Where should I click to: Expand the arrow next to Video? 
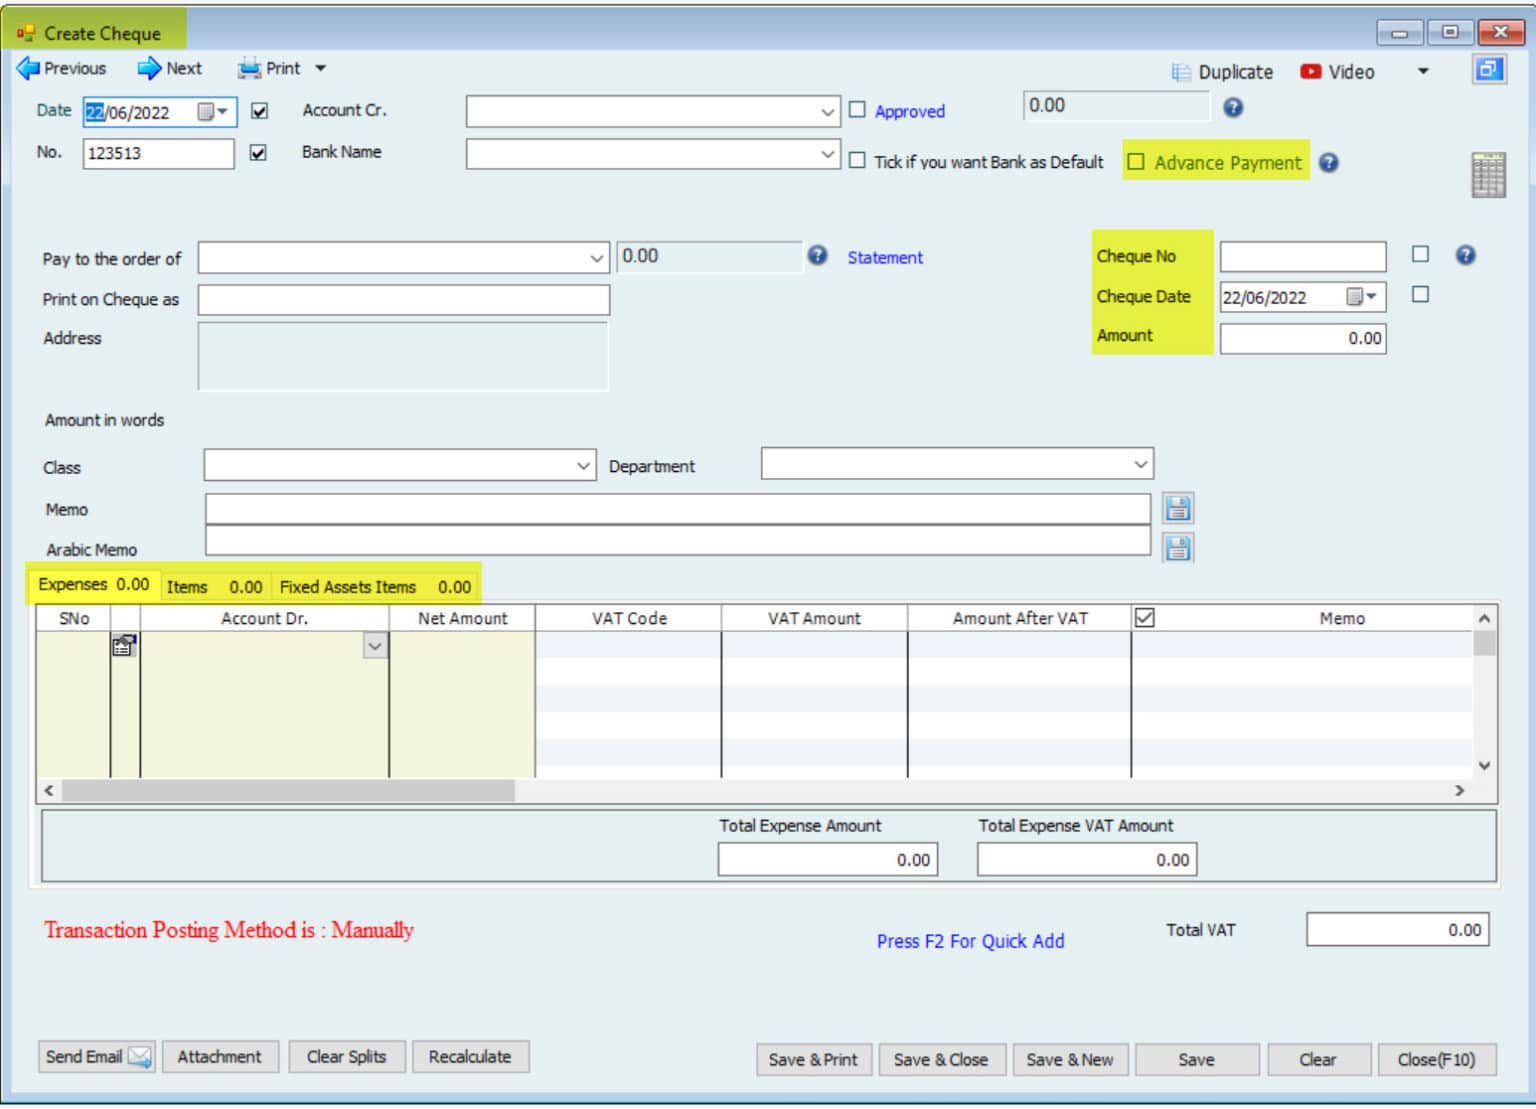pyautogui.click(x=1423, y=72)
